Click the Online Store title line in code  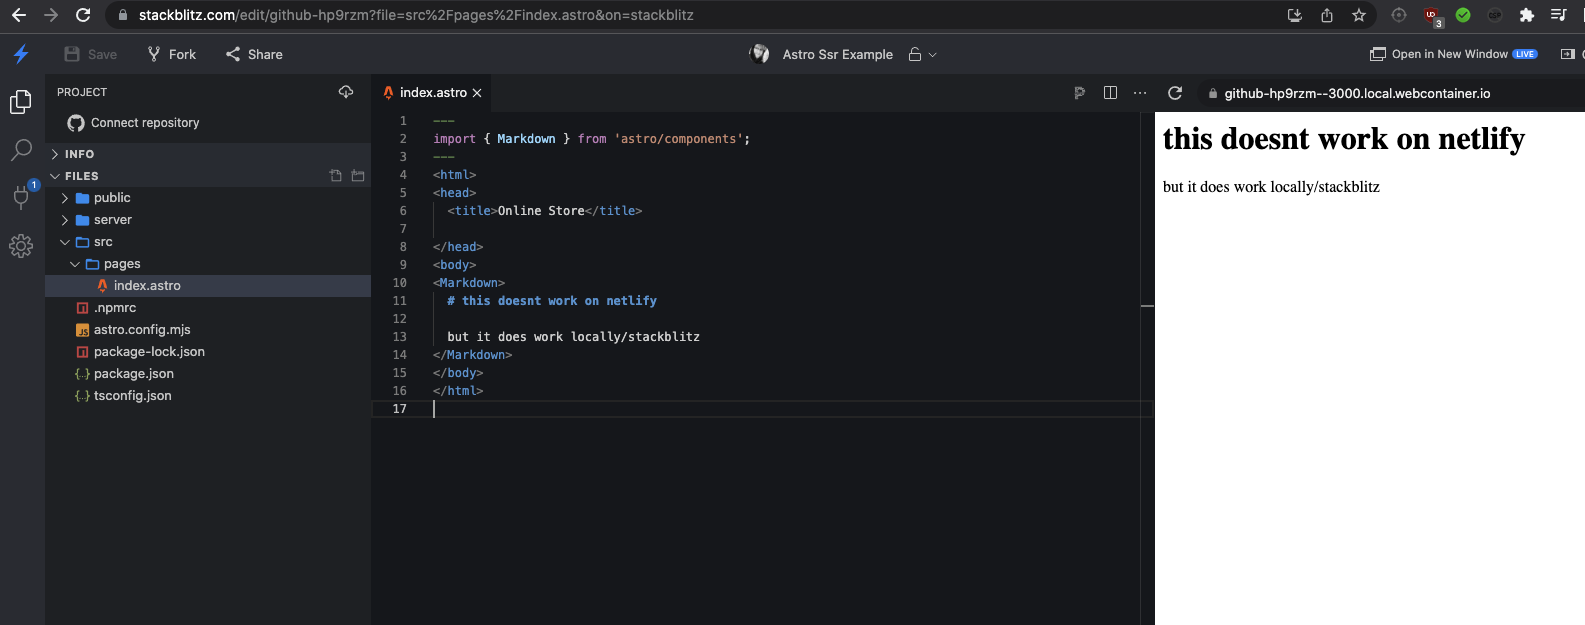click(545, 211)
